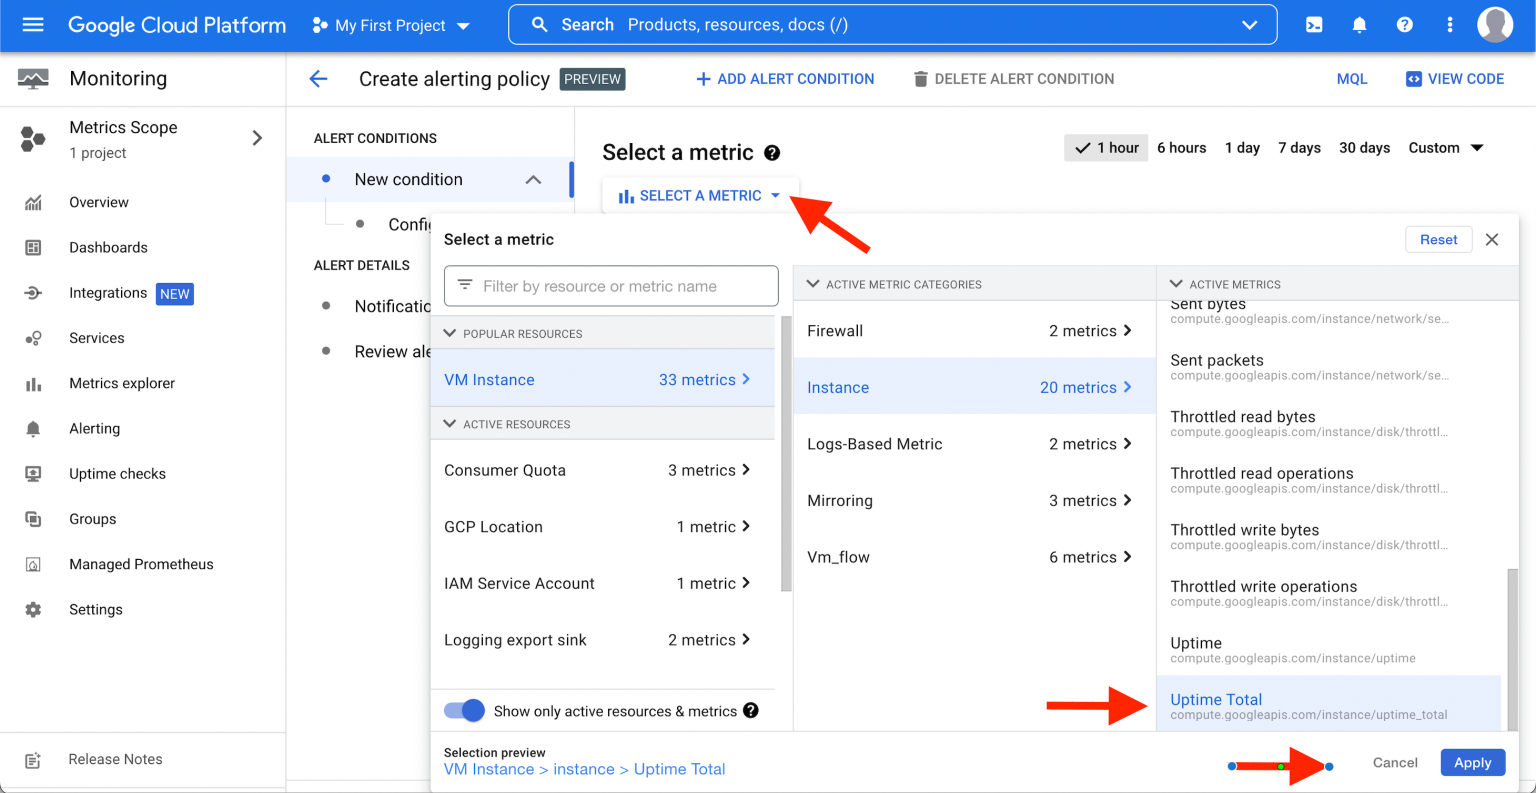Screen dimensions: 1536x793
Task: Collapse the Active Resources section
Action: click(x=450, y=424)
